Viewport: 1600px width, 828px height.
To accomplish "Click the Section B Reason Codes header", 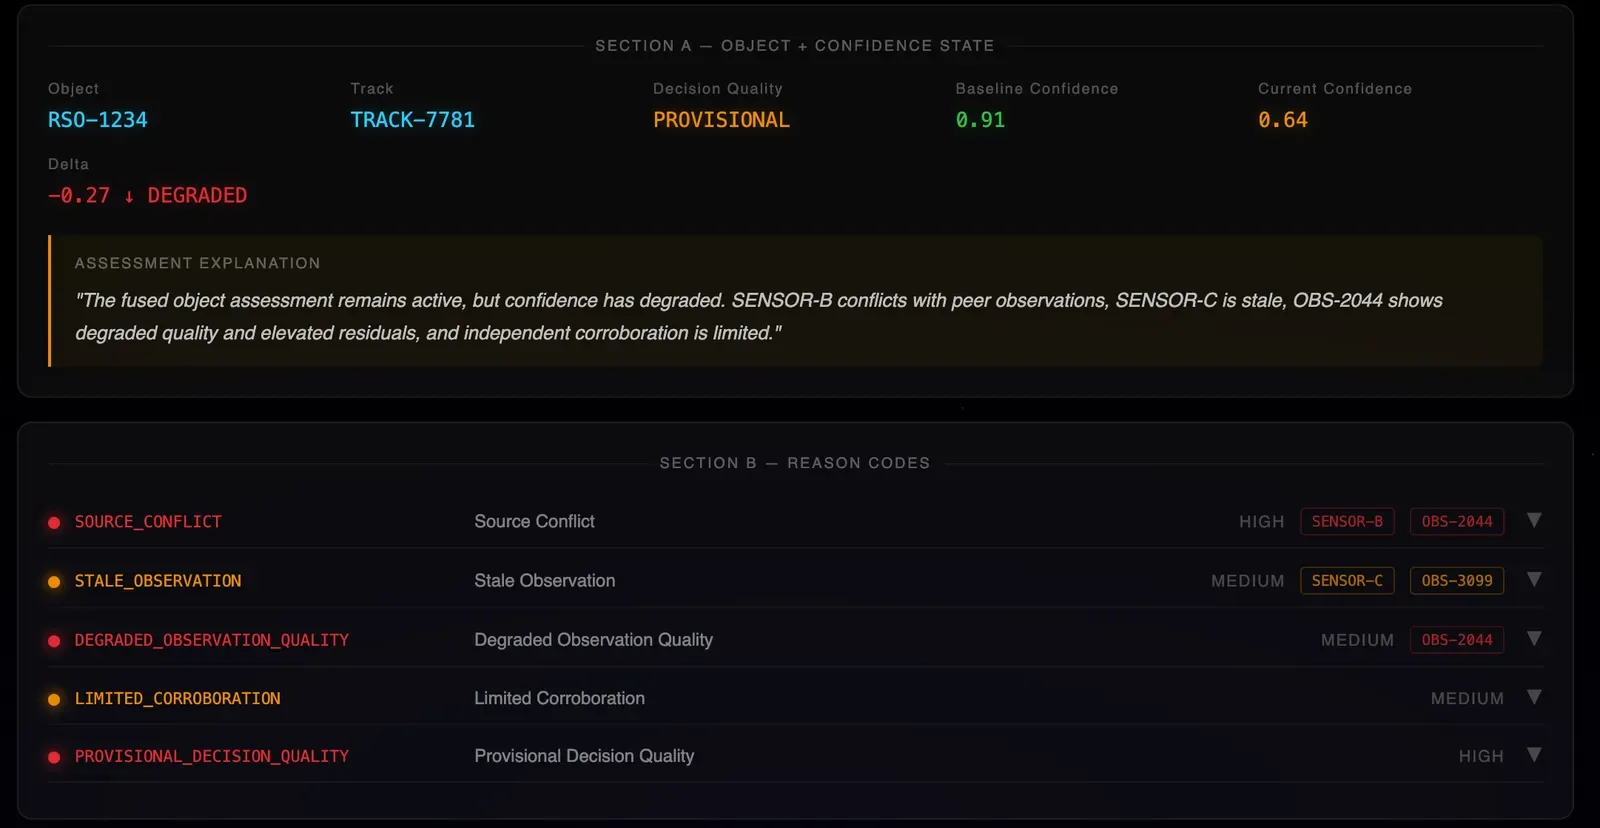I will (795, 463).
